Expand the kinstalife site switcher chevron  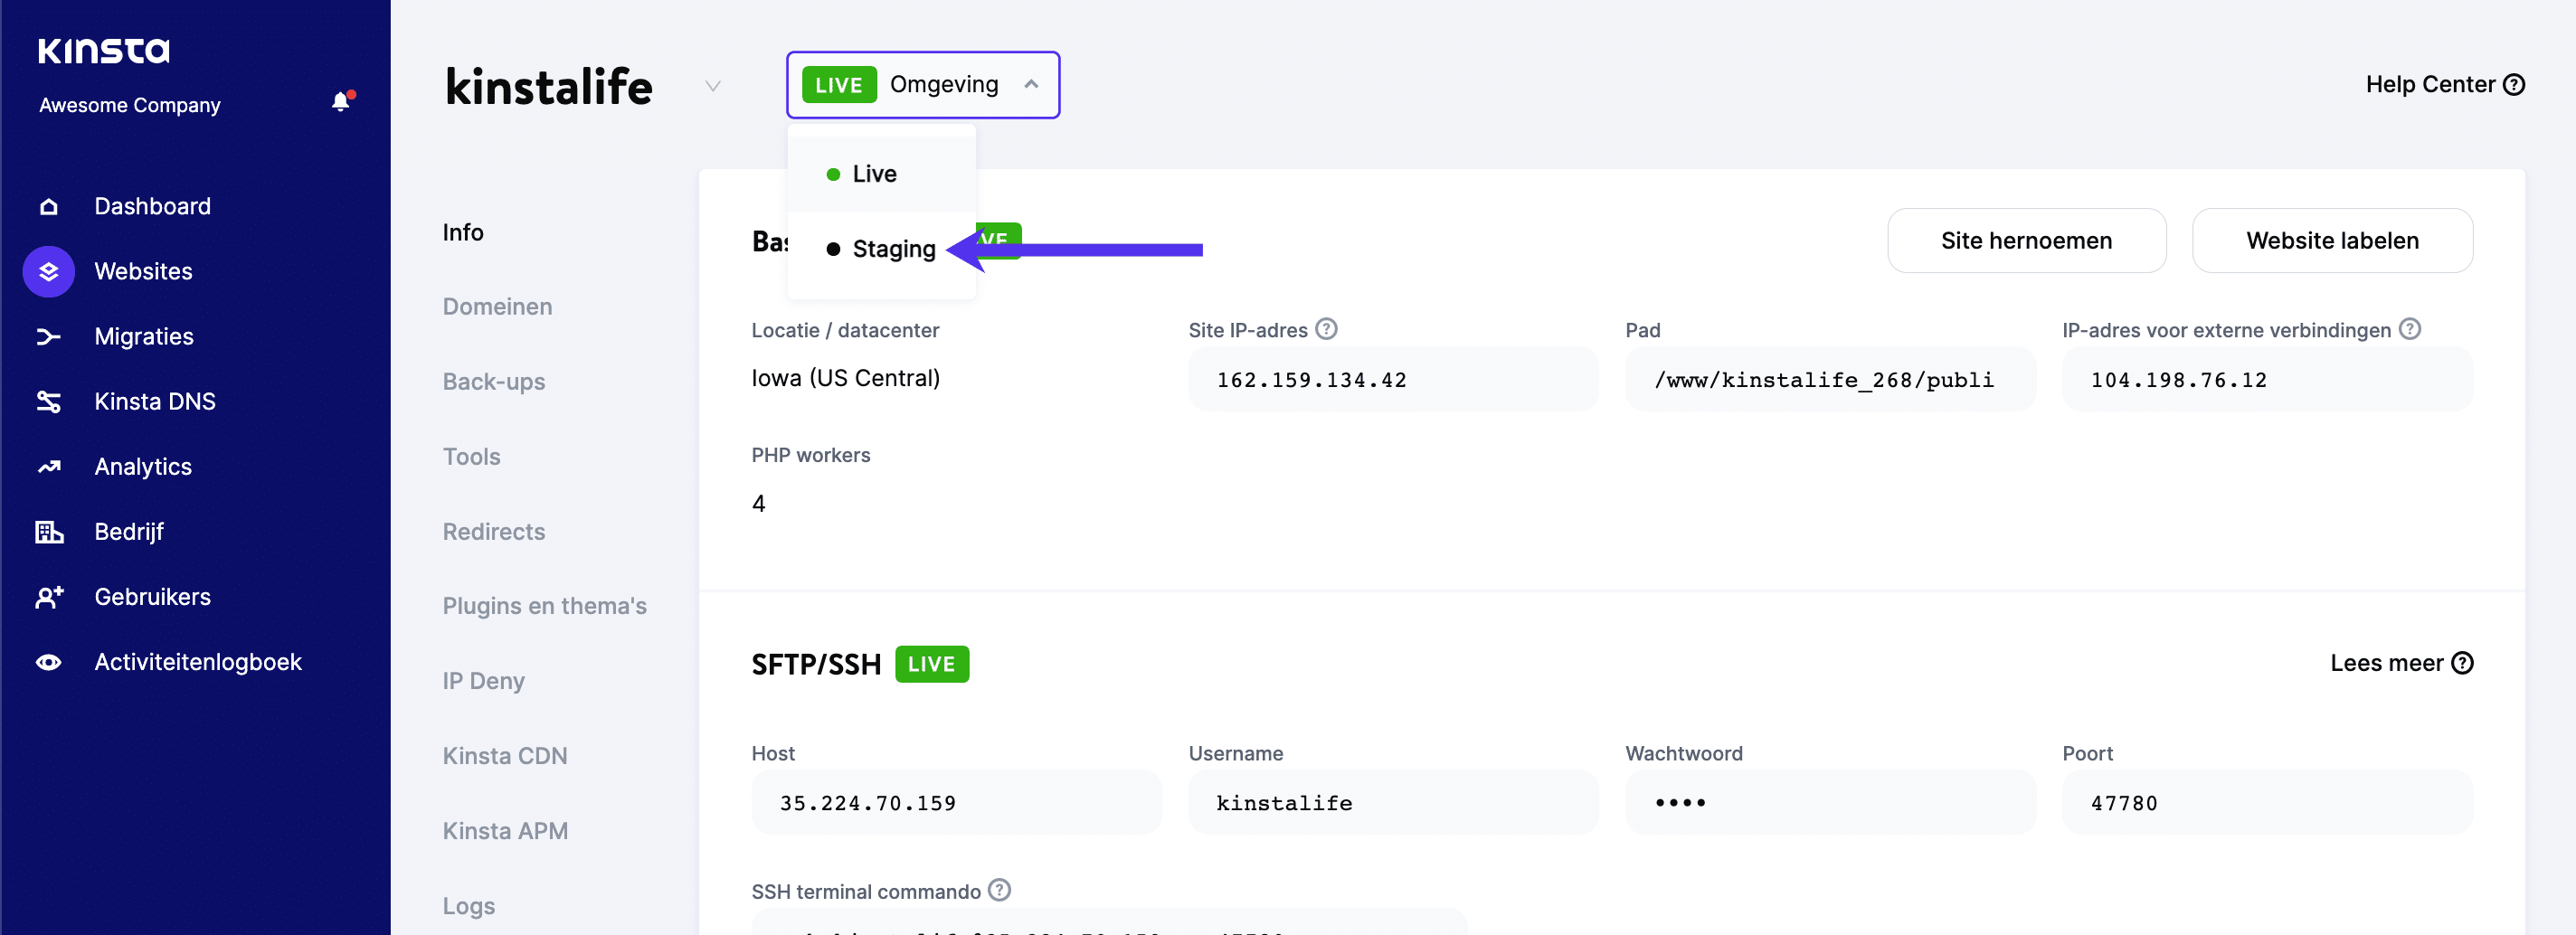[713, 86]
